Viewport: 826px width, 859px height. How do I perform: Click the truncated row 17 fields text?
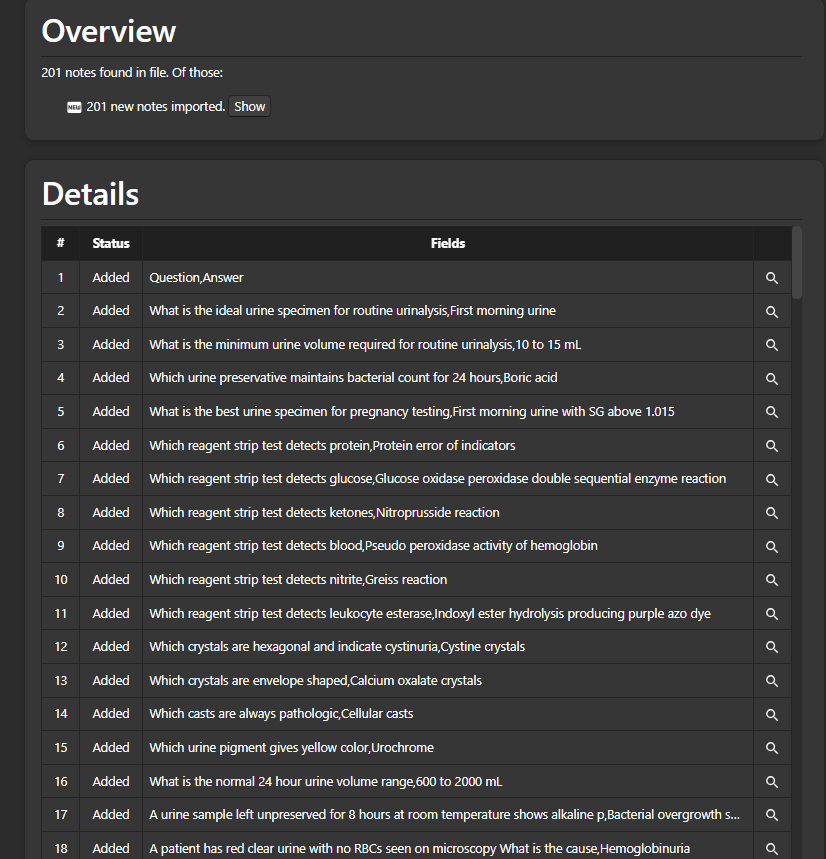point(445,815)
